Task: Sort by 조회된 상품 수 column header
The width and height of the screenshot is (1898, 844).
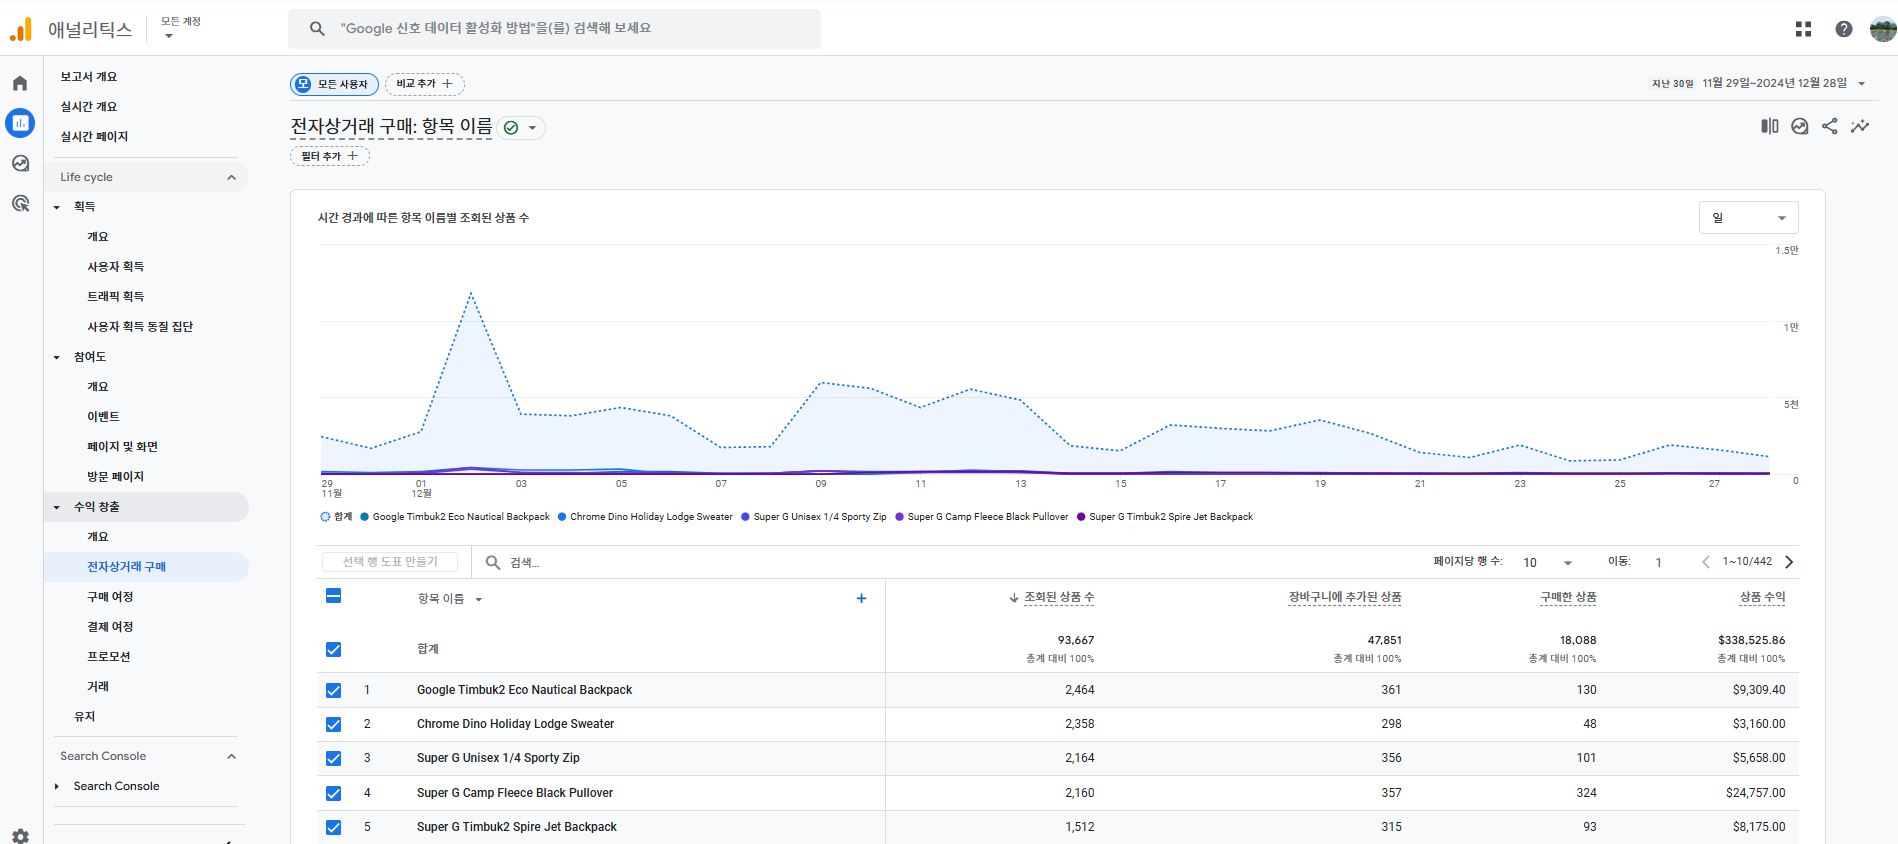Action: (x=1059, y=597)
